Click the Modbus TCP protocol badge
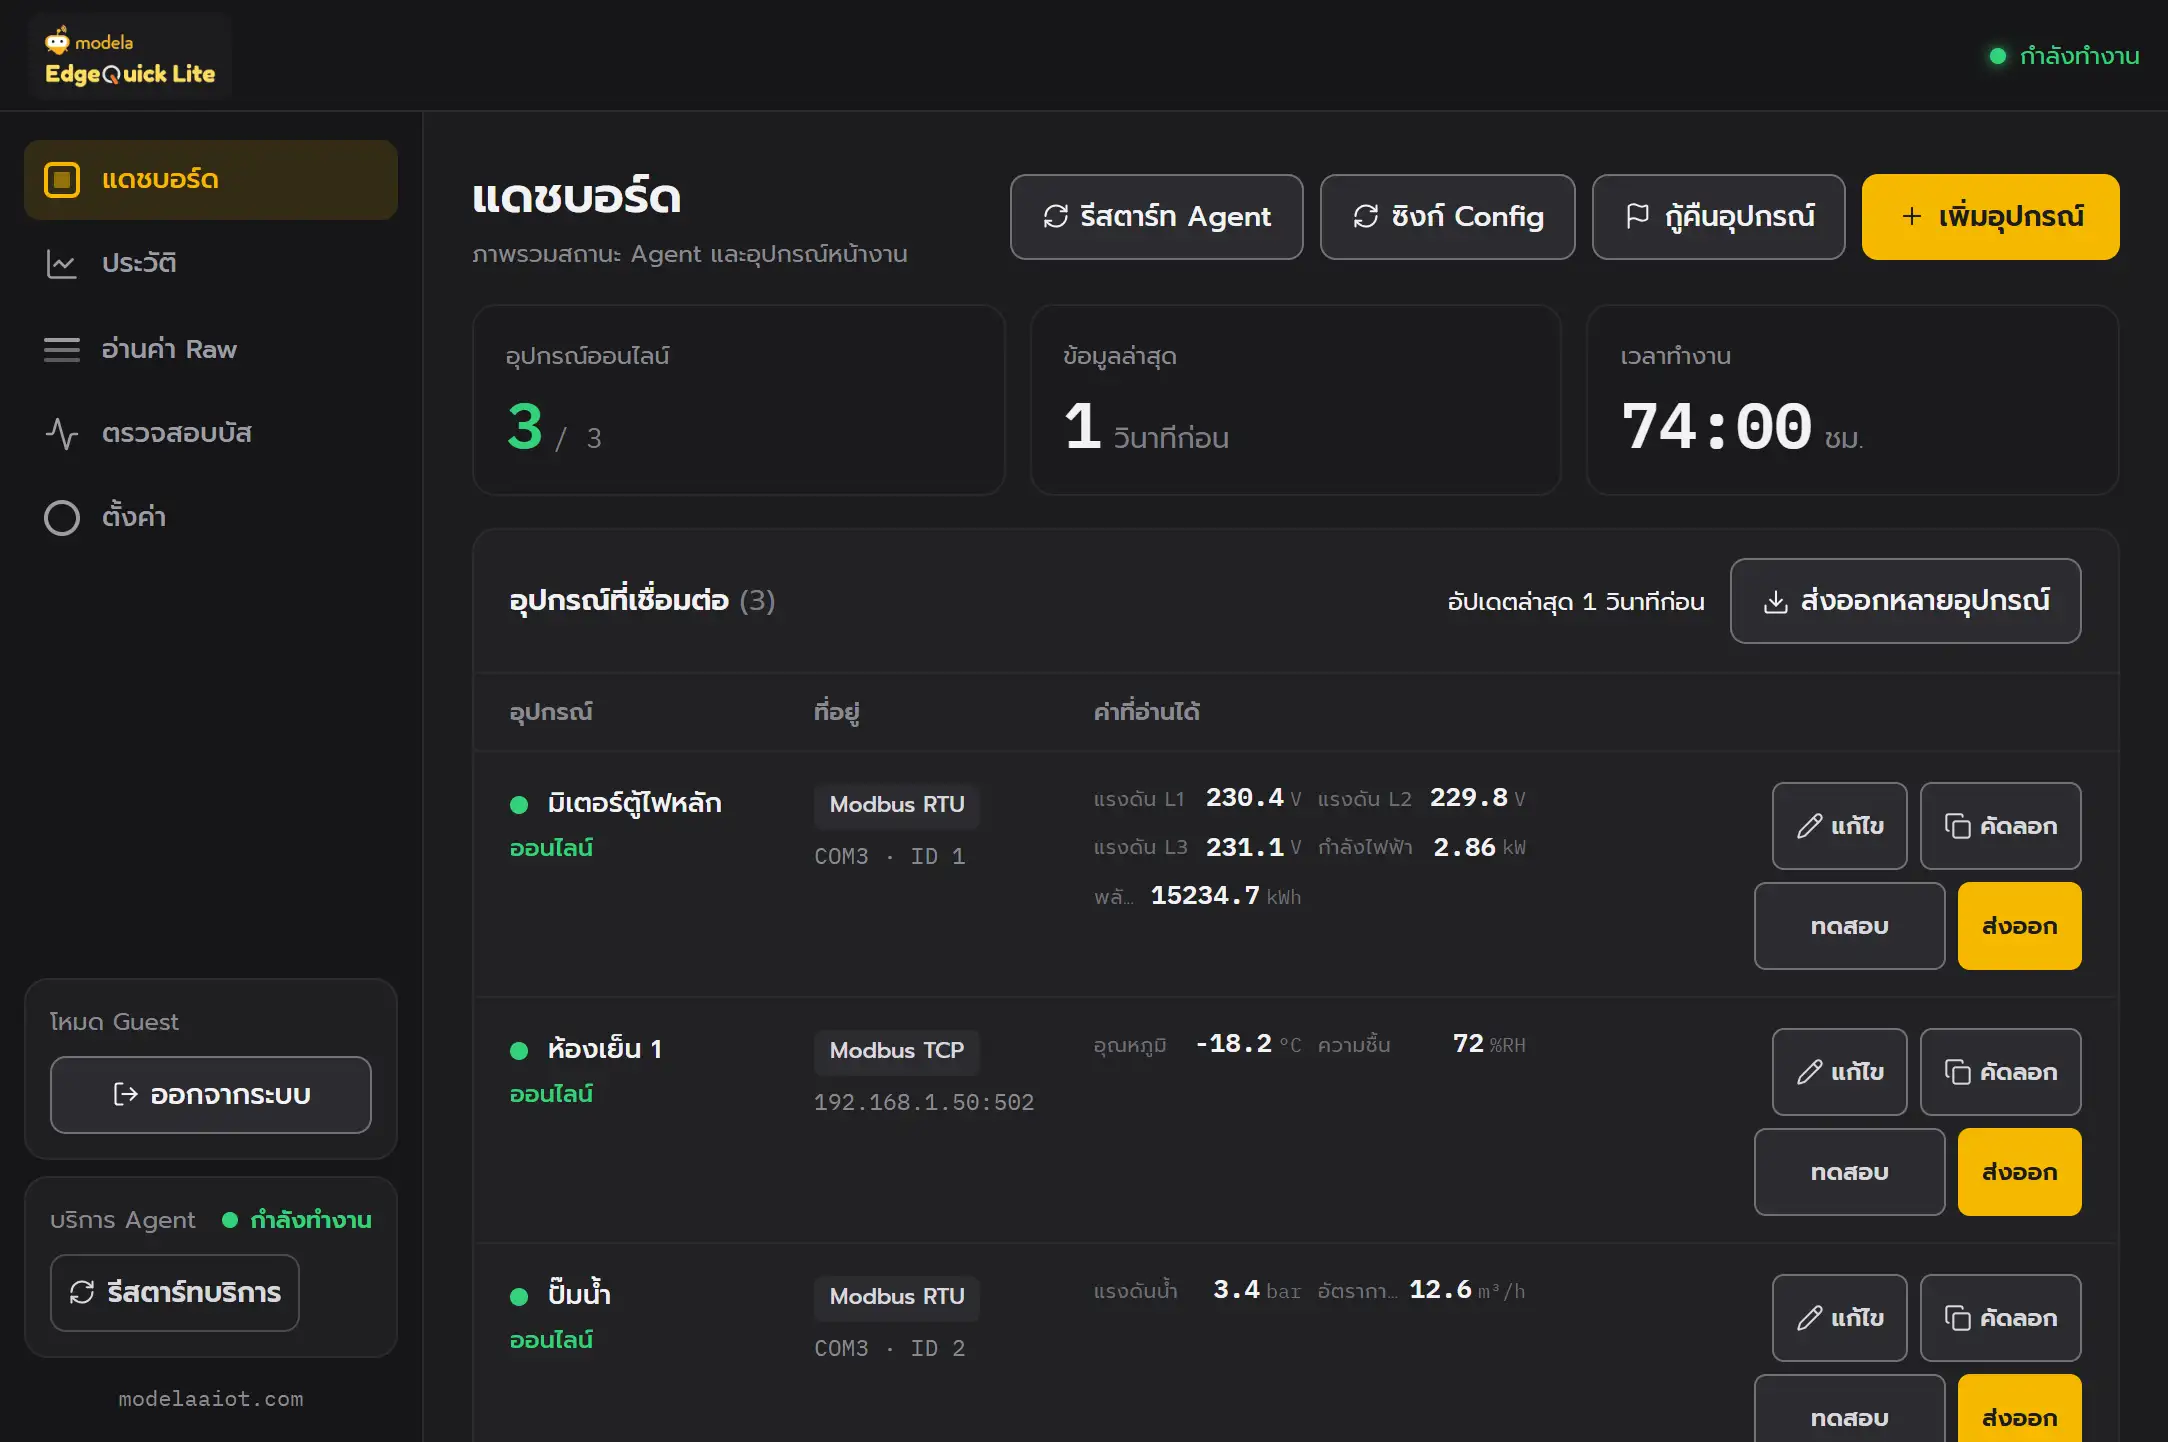Screen dimensions: 2168x1442 [897, 1051]
